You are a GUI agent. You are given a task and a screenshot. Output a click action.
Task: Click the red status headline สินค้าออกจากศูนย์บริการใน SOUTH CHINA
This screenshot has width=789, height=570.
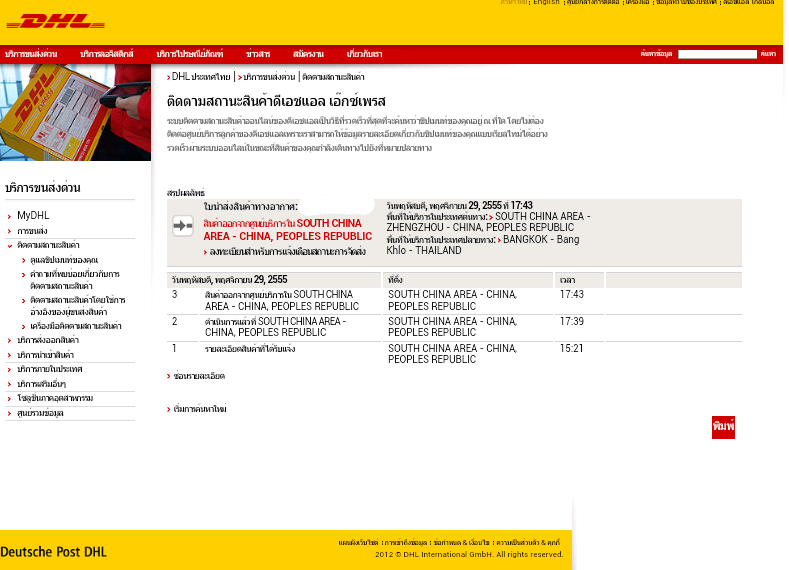point(287,230)
